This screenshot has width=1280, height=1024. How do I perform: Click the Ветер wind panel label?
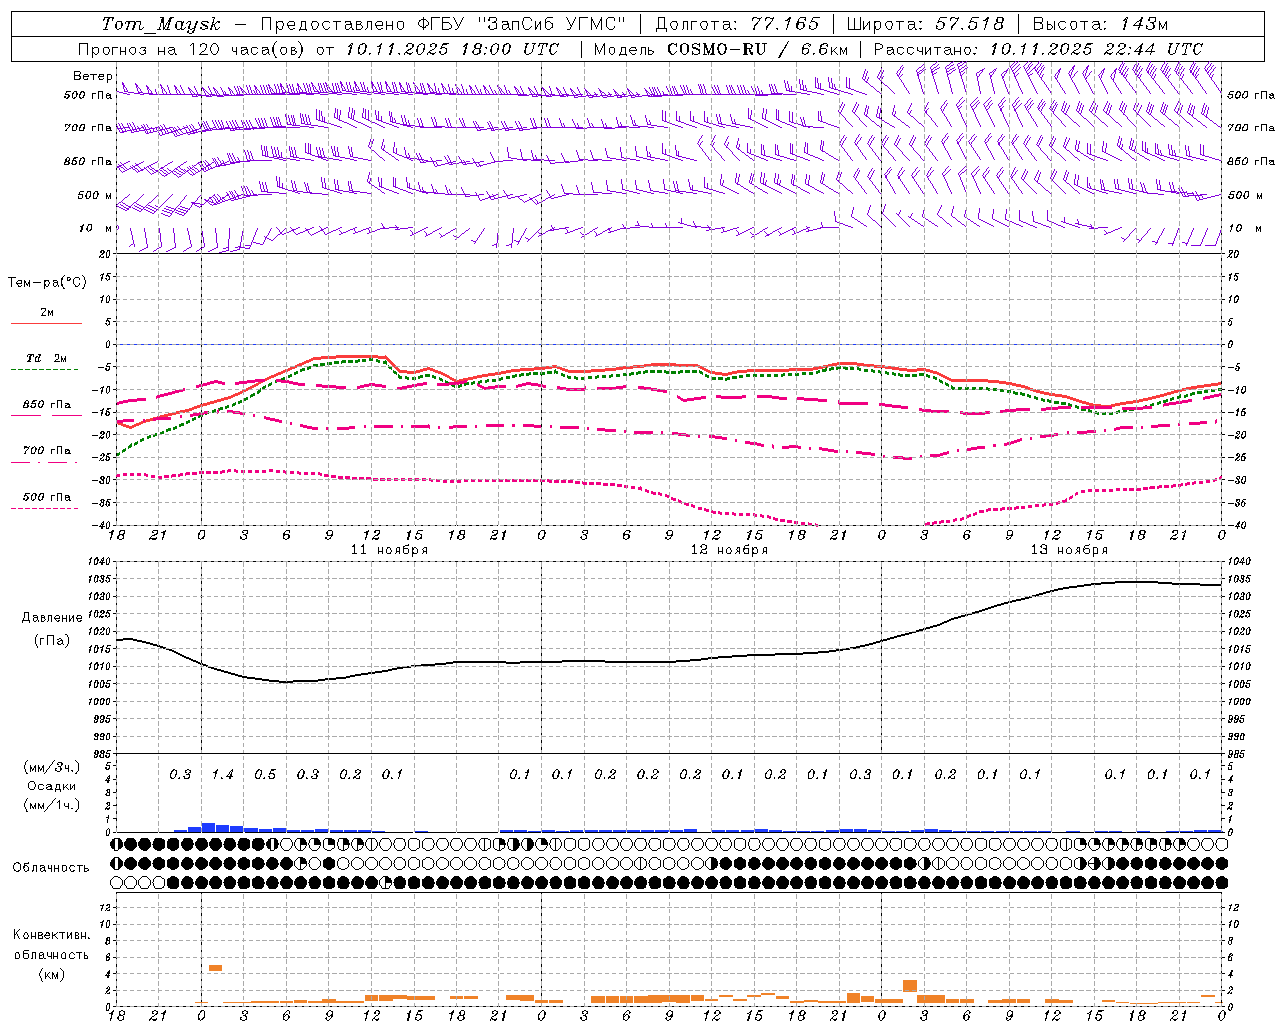(x=93, y=76)
